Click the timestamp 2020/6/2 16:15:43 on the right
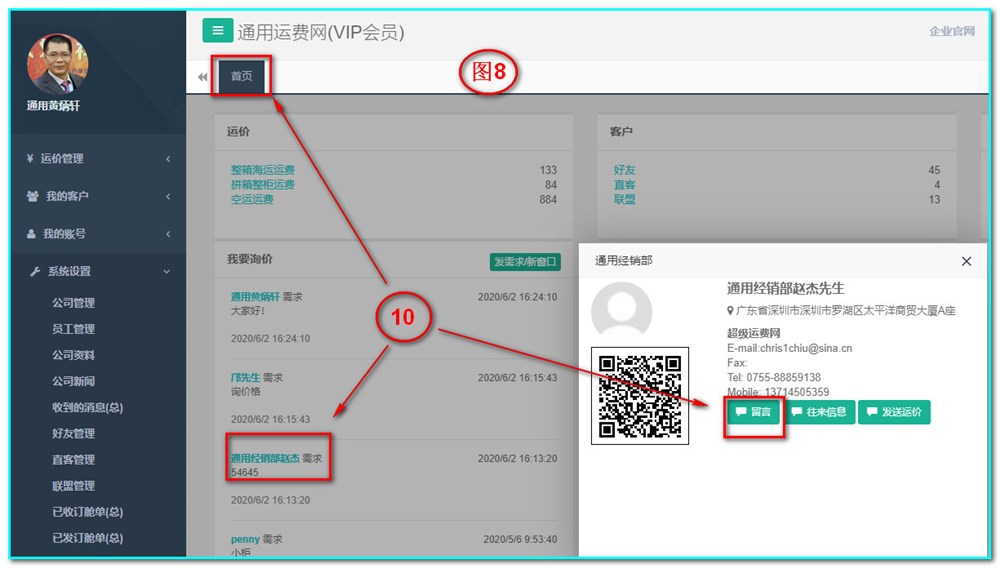Viewport: 1000px width, 568px height. (x=517, y=377)
